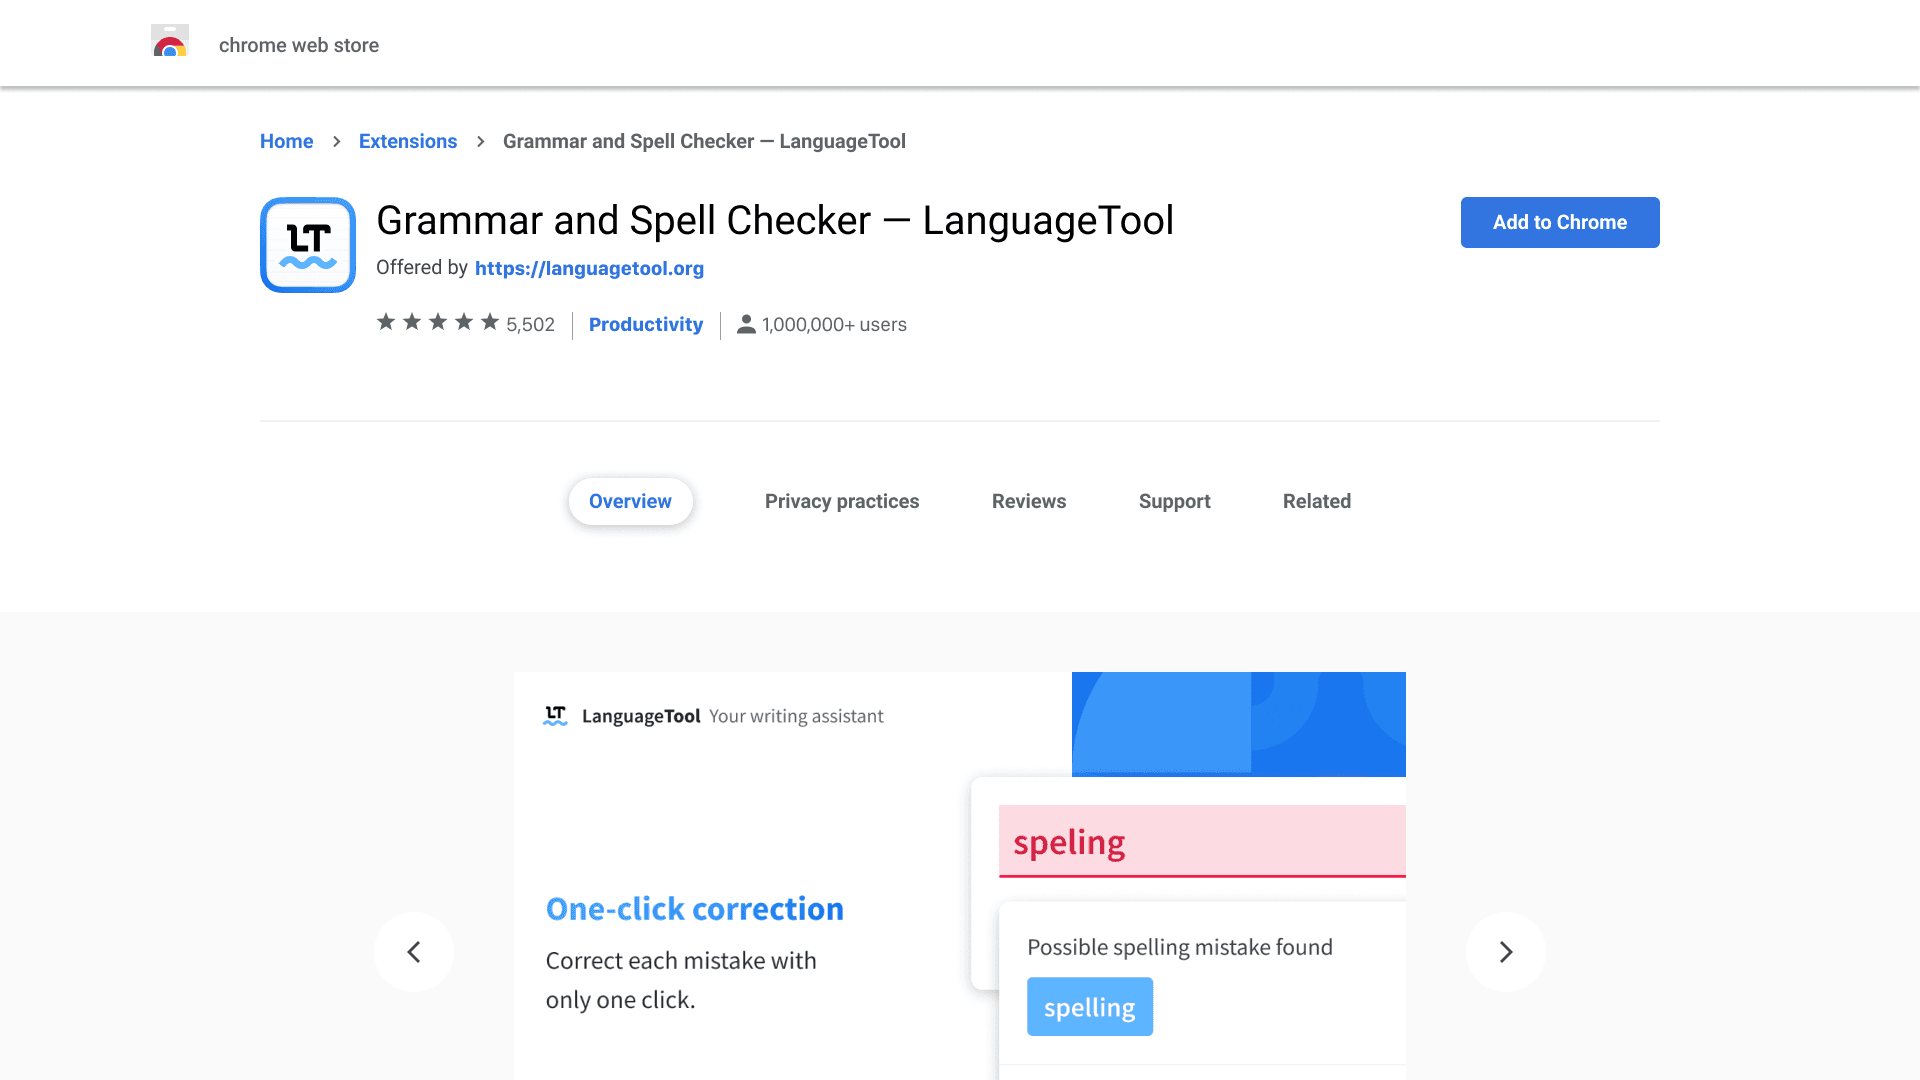Viewport: 1920px width, 1080px height.
Task: Go to the previous screenshot with left arrow
Action: (x=414, y=952)
